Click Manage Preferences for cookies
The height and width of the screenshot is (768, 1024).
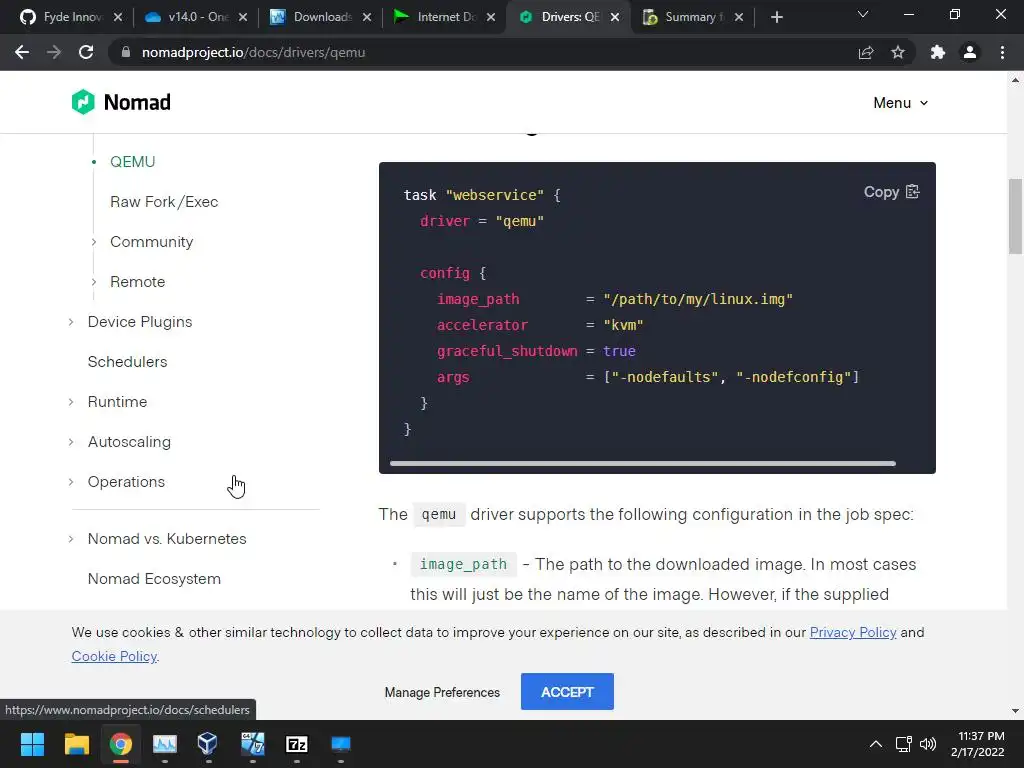(x=442, y=692)
